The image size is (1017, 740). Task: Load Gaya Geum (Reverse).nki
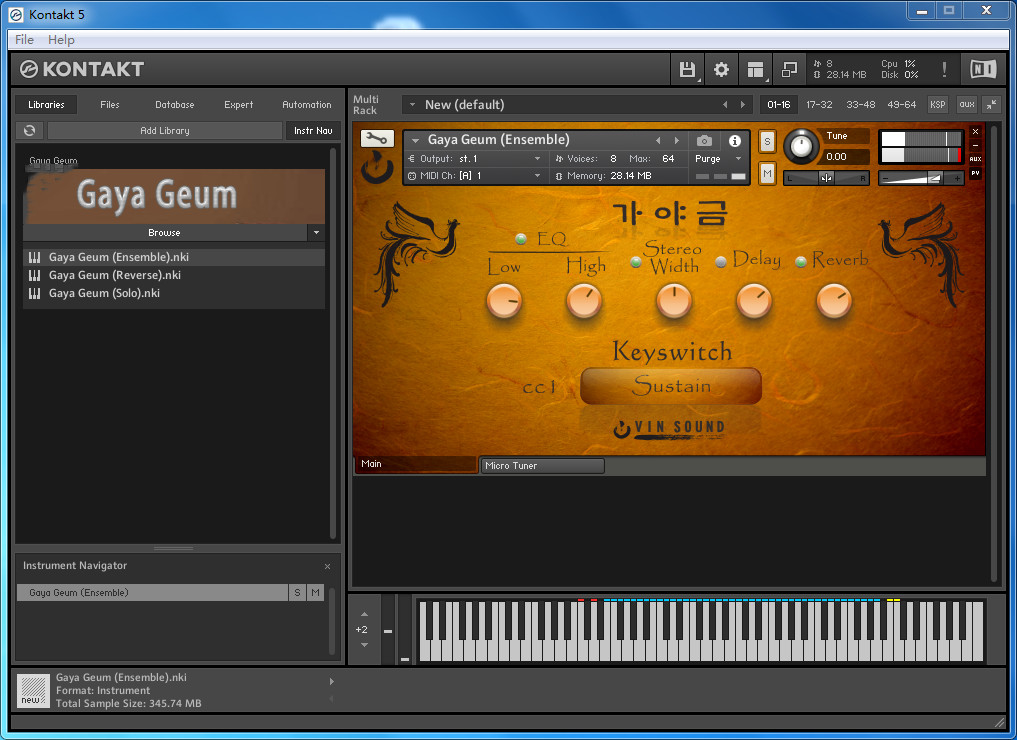coord(174,275)
